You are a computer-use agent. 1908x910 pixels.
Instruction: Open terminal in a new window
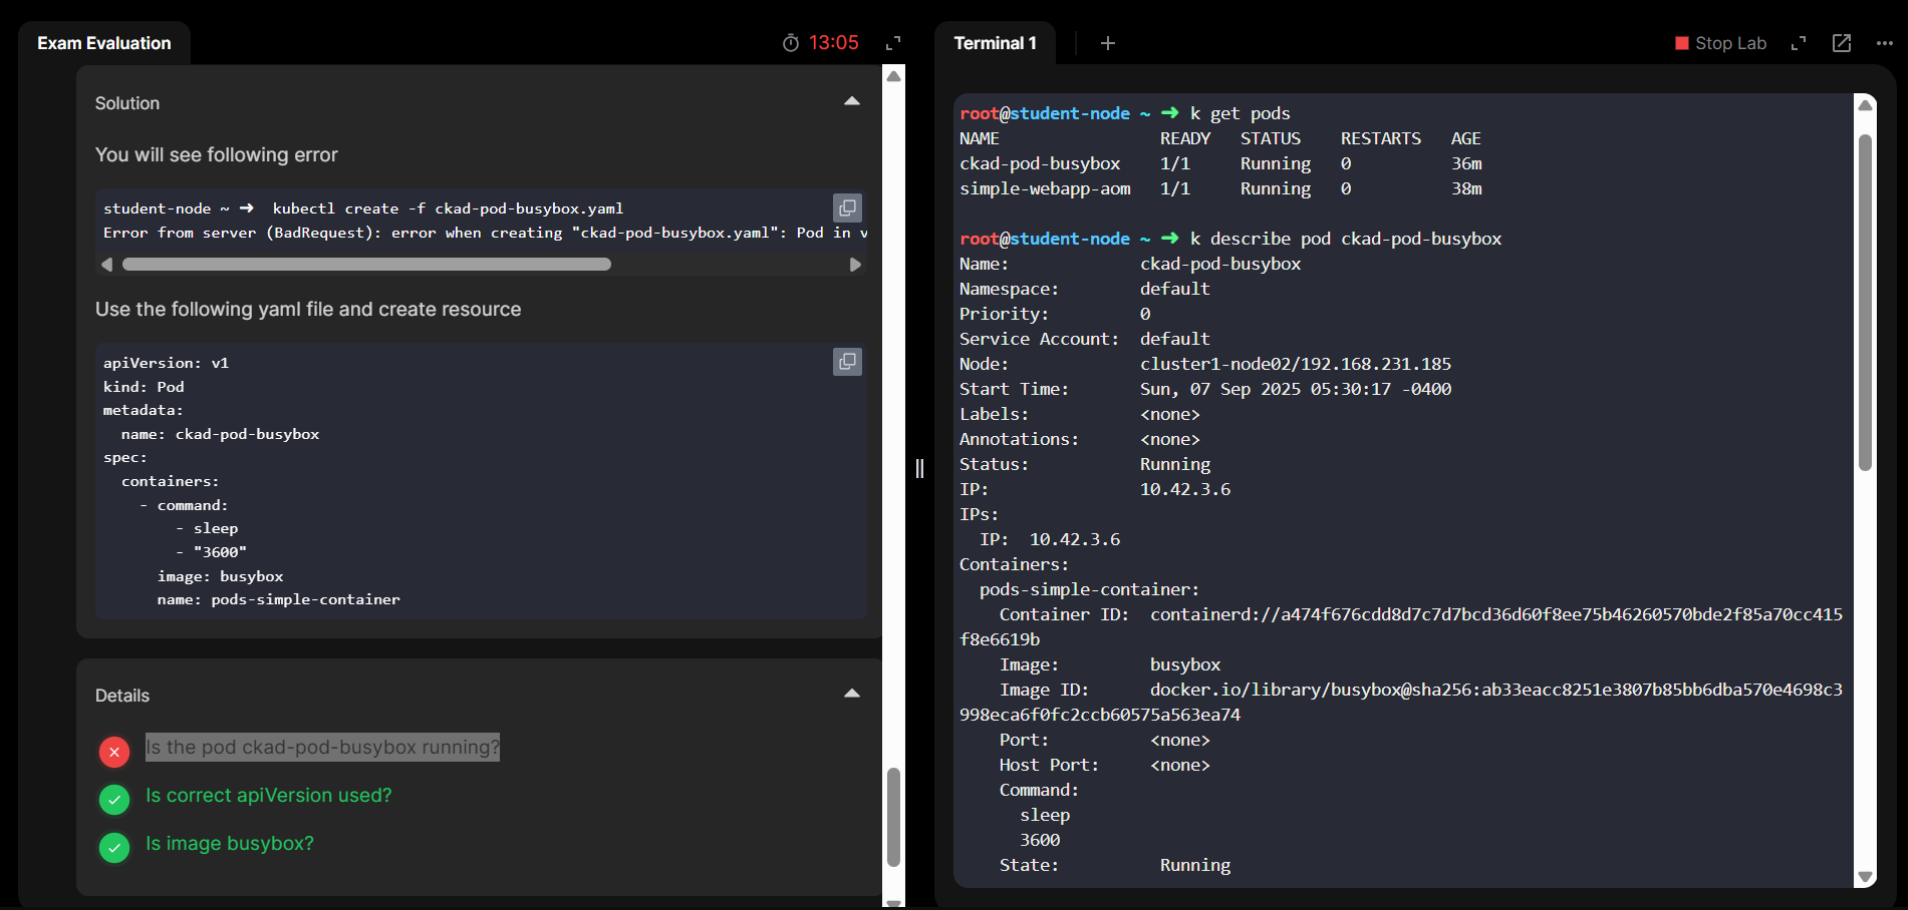(x=1841, y=43)
